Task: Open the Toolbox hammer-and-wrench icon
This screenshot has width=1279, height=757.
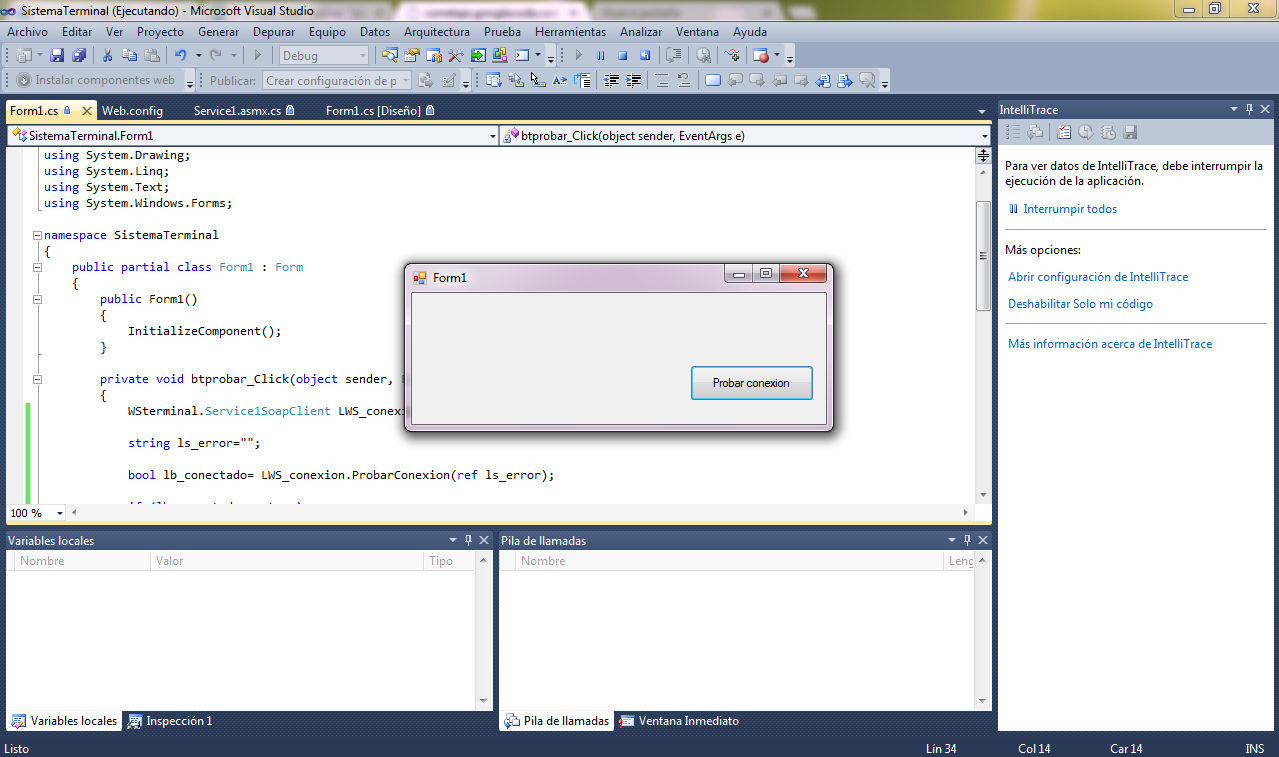Action: (456, 56)
